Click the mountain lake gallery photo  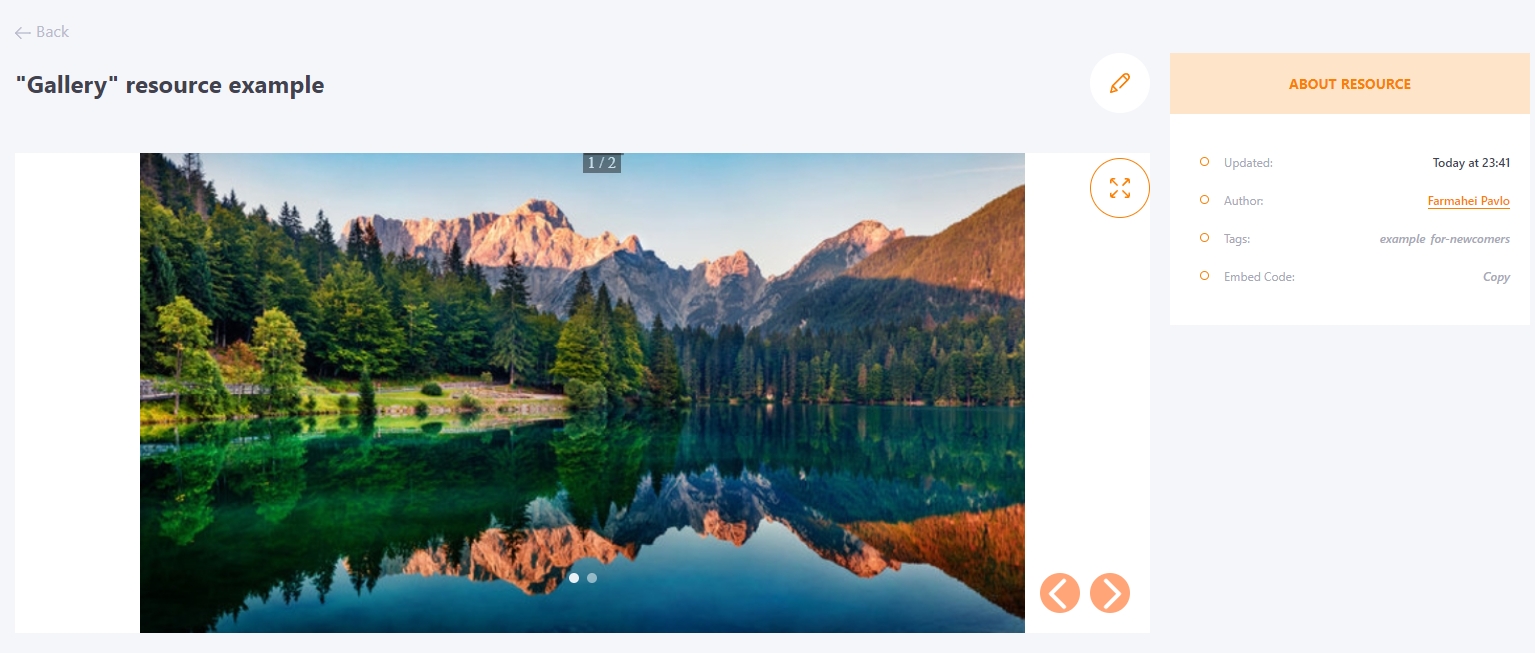(582, 393)
